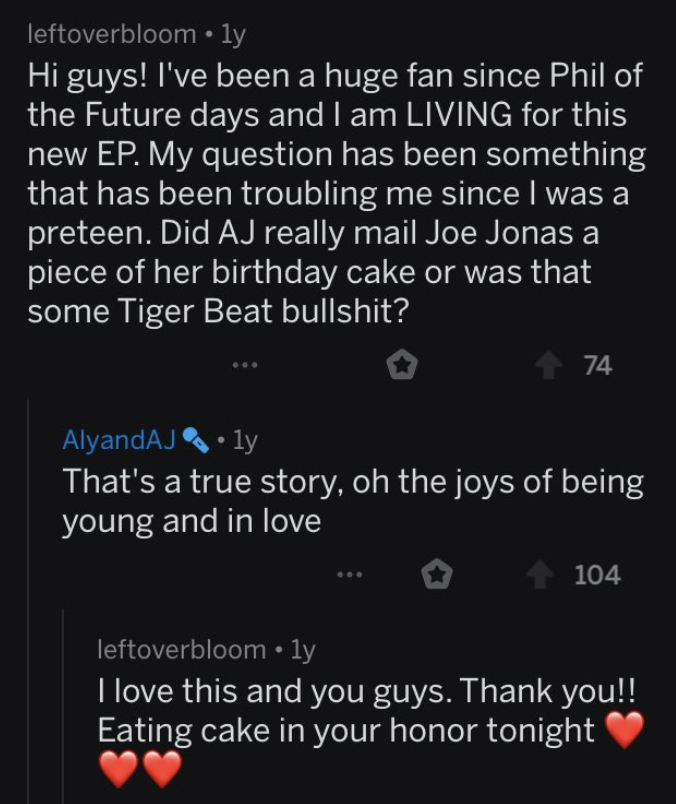This screenshot has height=804, width=676.
Task: Click the 1y timestamp on bottom reply
Action: pyautogui.click(x=303, y=650)
